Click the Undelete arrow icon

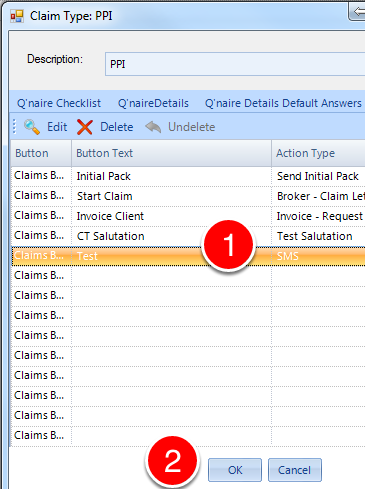[153, 127]
